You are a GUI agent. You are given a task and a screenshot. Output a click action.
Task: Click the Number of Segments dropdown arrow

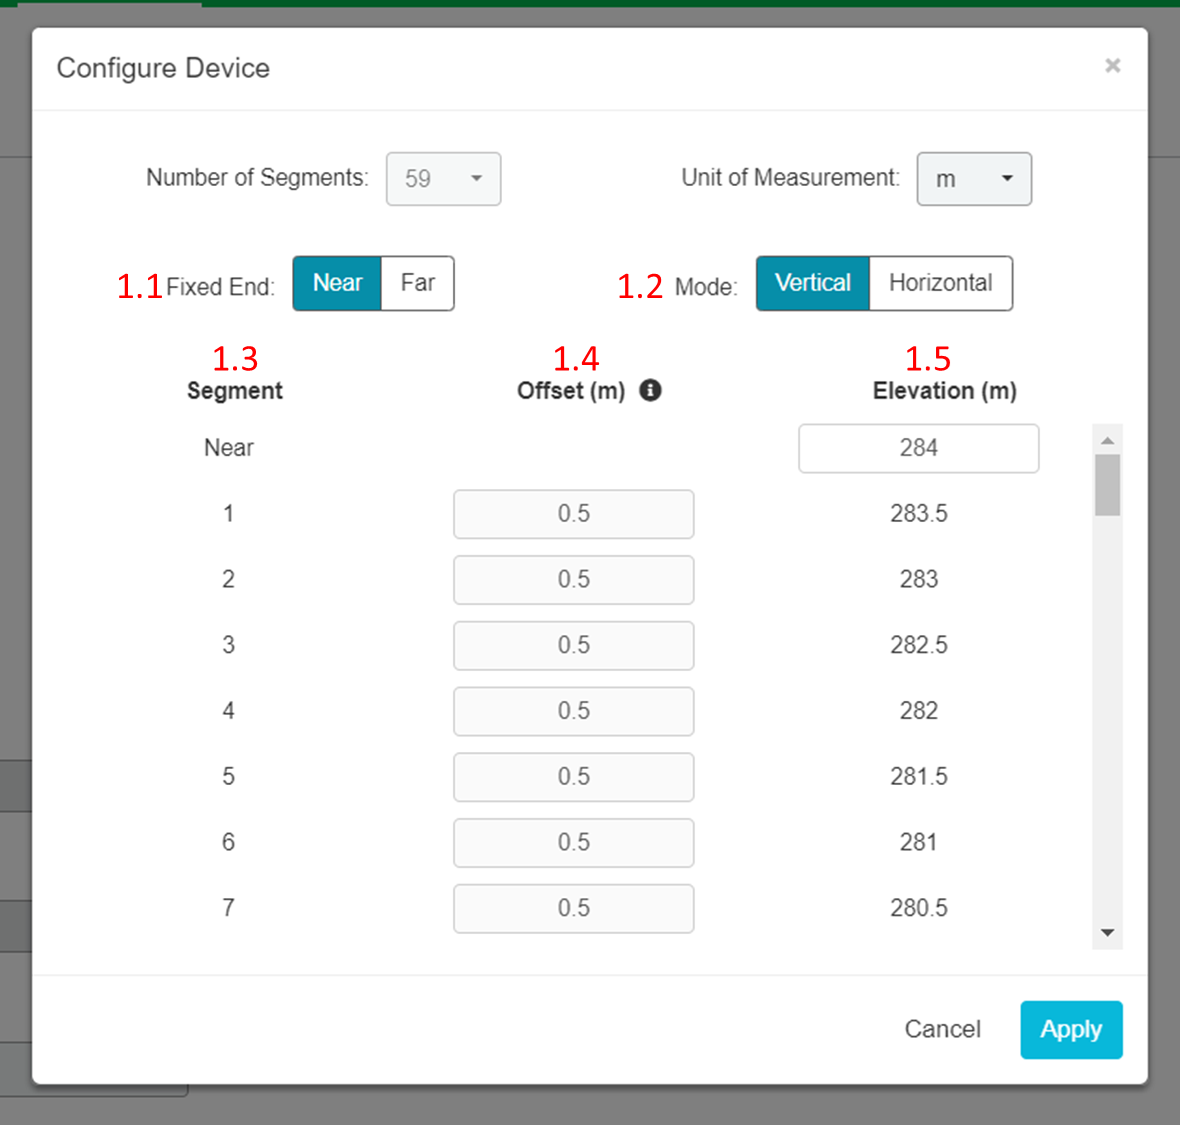[x=477, y=179]
